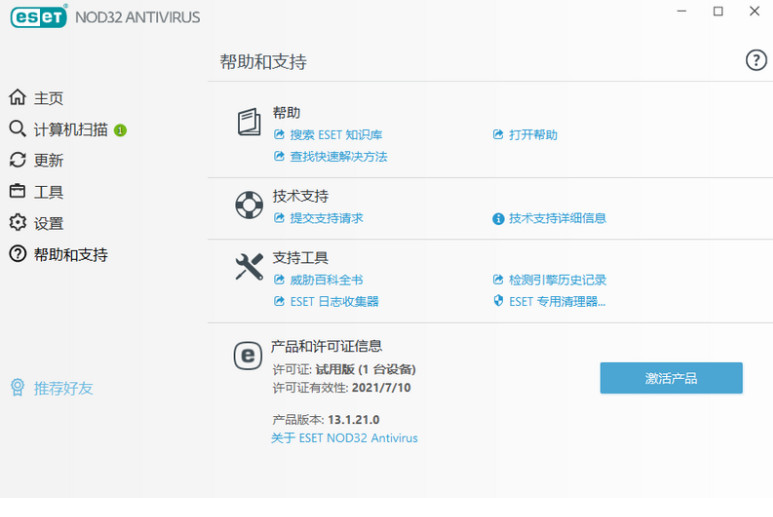Click the 支持工具 section heading
This screenshot has height=517, width=773.
click(300, 257)
